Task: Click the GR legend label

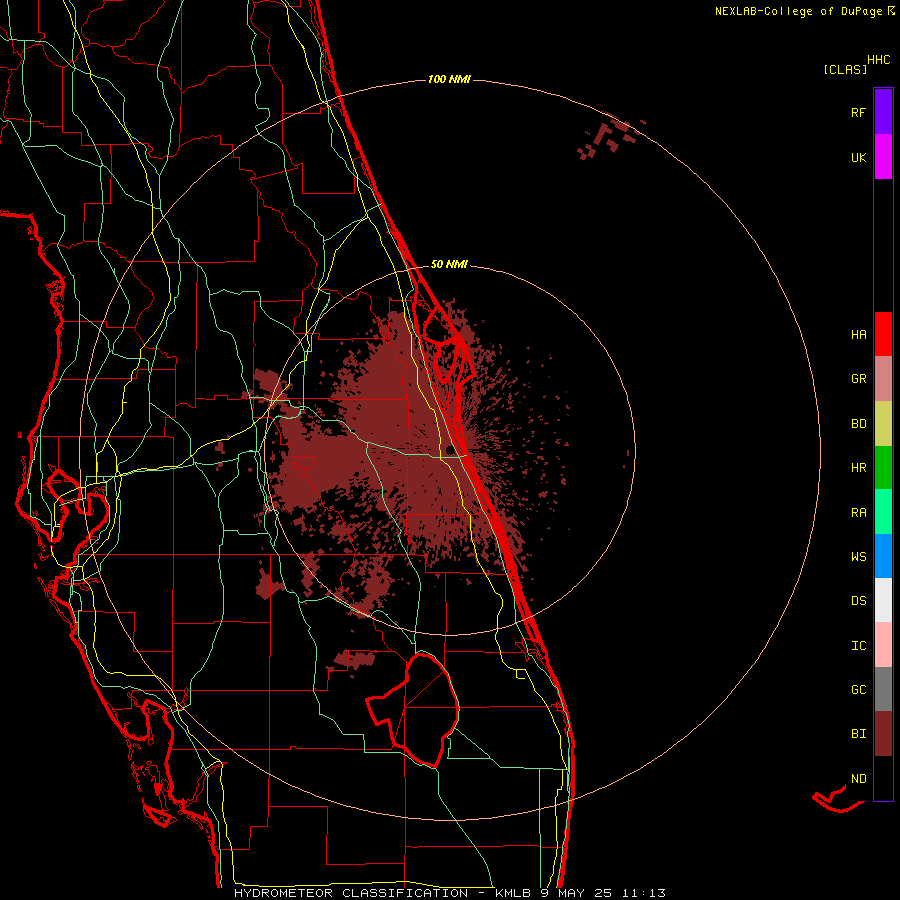Action: [859, 379]
